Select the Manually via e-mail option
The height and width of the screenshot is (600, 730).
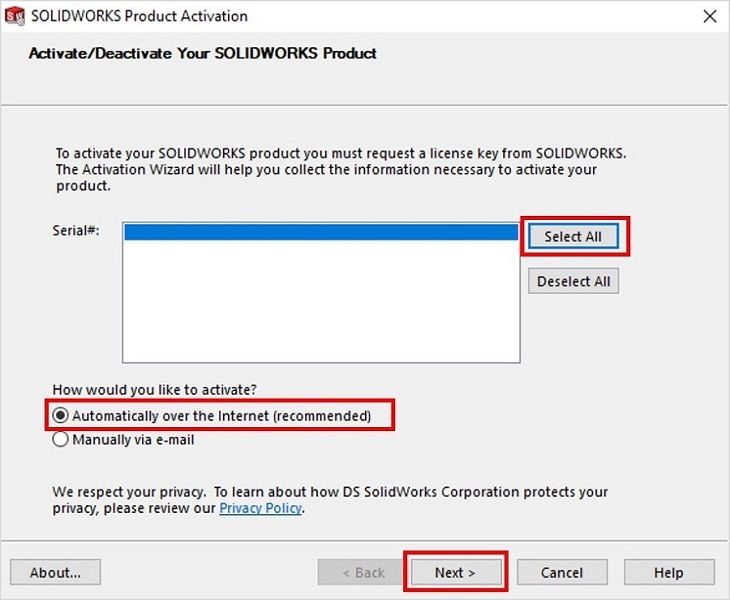tap(61, 440)
